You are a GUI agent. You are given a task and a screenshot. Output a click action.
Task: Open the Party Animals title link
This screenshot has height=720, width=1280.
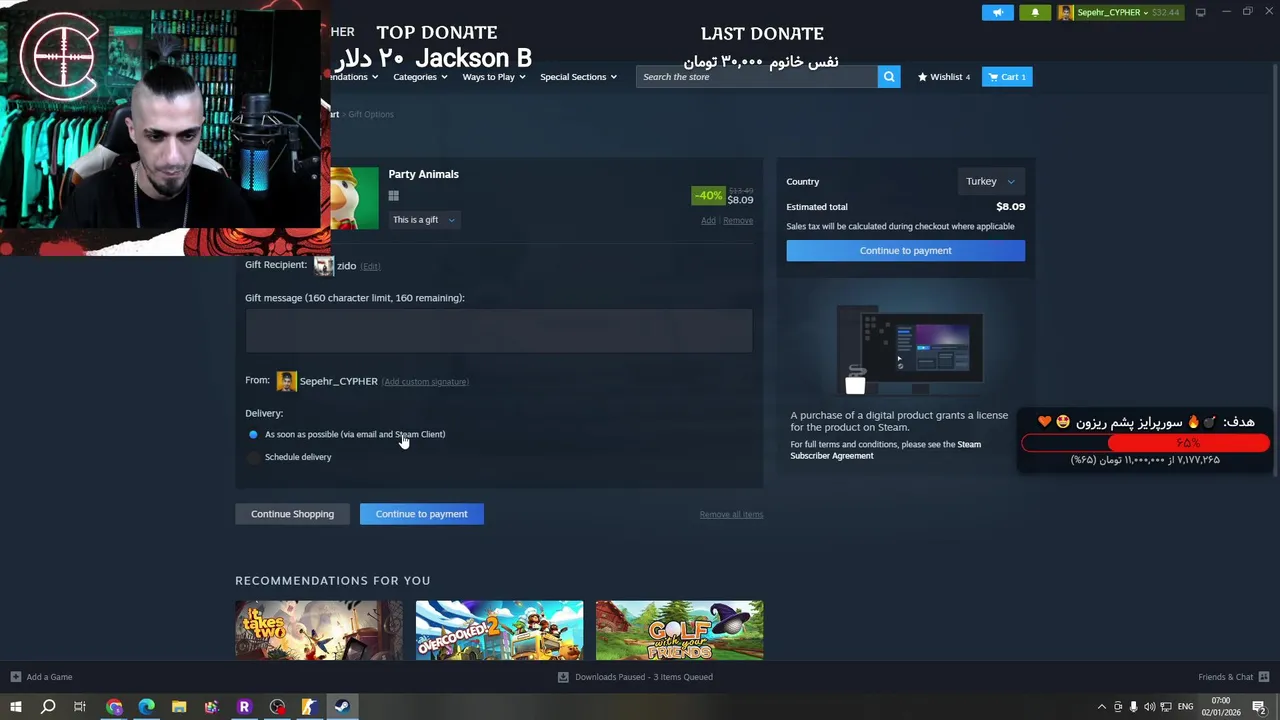423,174
